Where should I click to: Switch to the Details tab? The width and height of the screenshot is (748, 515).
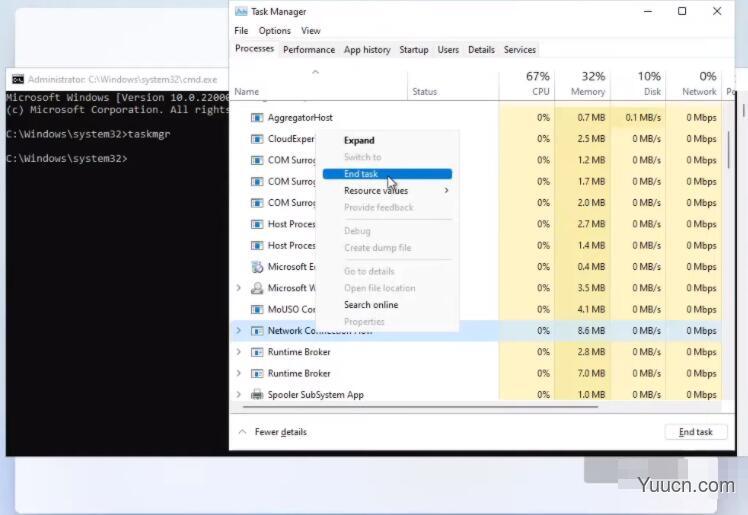pyautogui.click(x=481, y=50)
